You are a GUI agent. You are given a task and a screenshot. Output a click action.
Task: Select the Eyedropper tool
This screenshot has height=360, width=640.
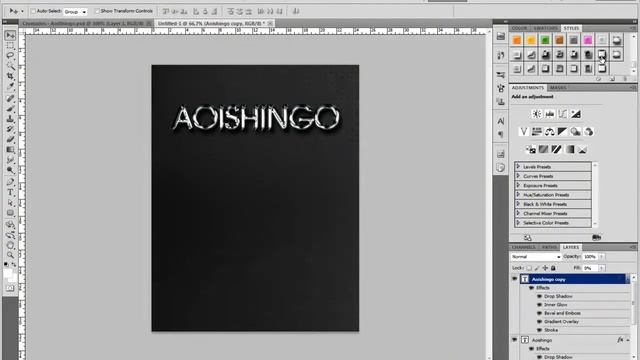10,87
